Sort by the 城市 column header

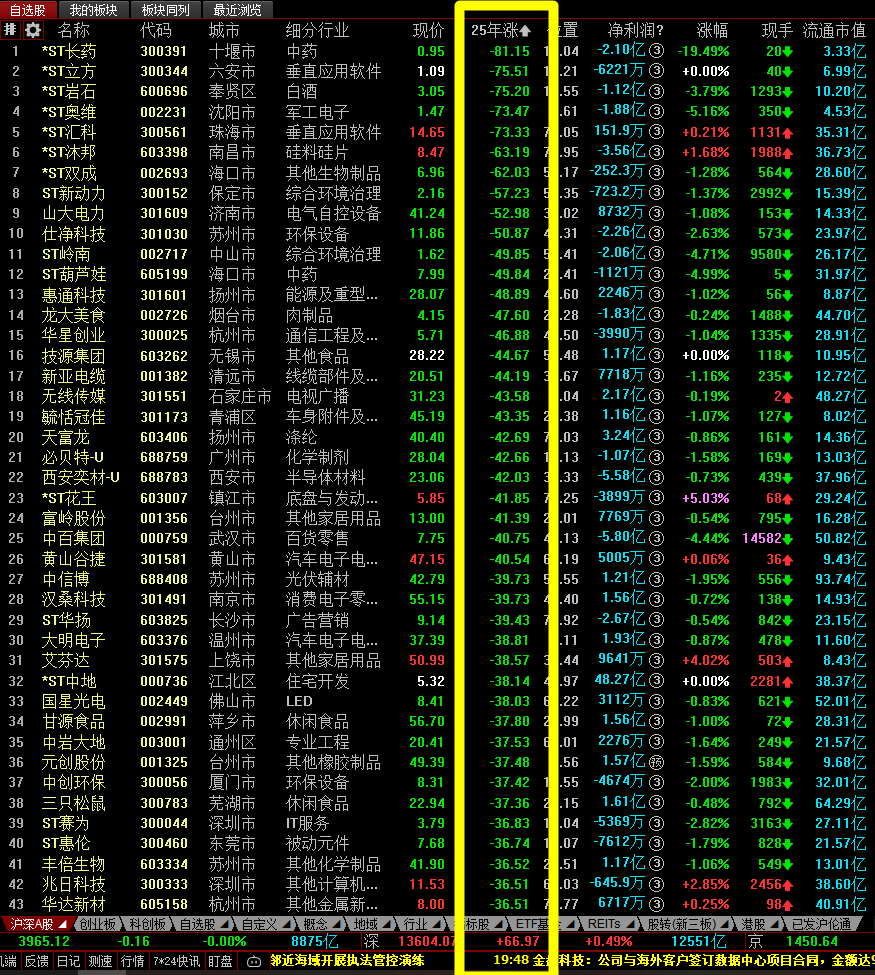click(225, 30)
